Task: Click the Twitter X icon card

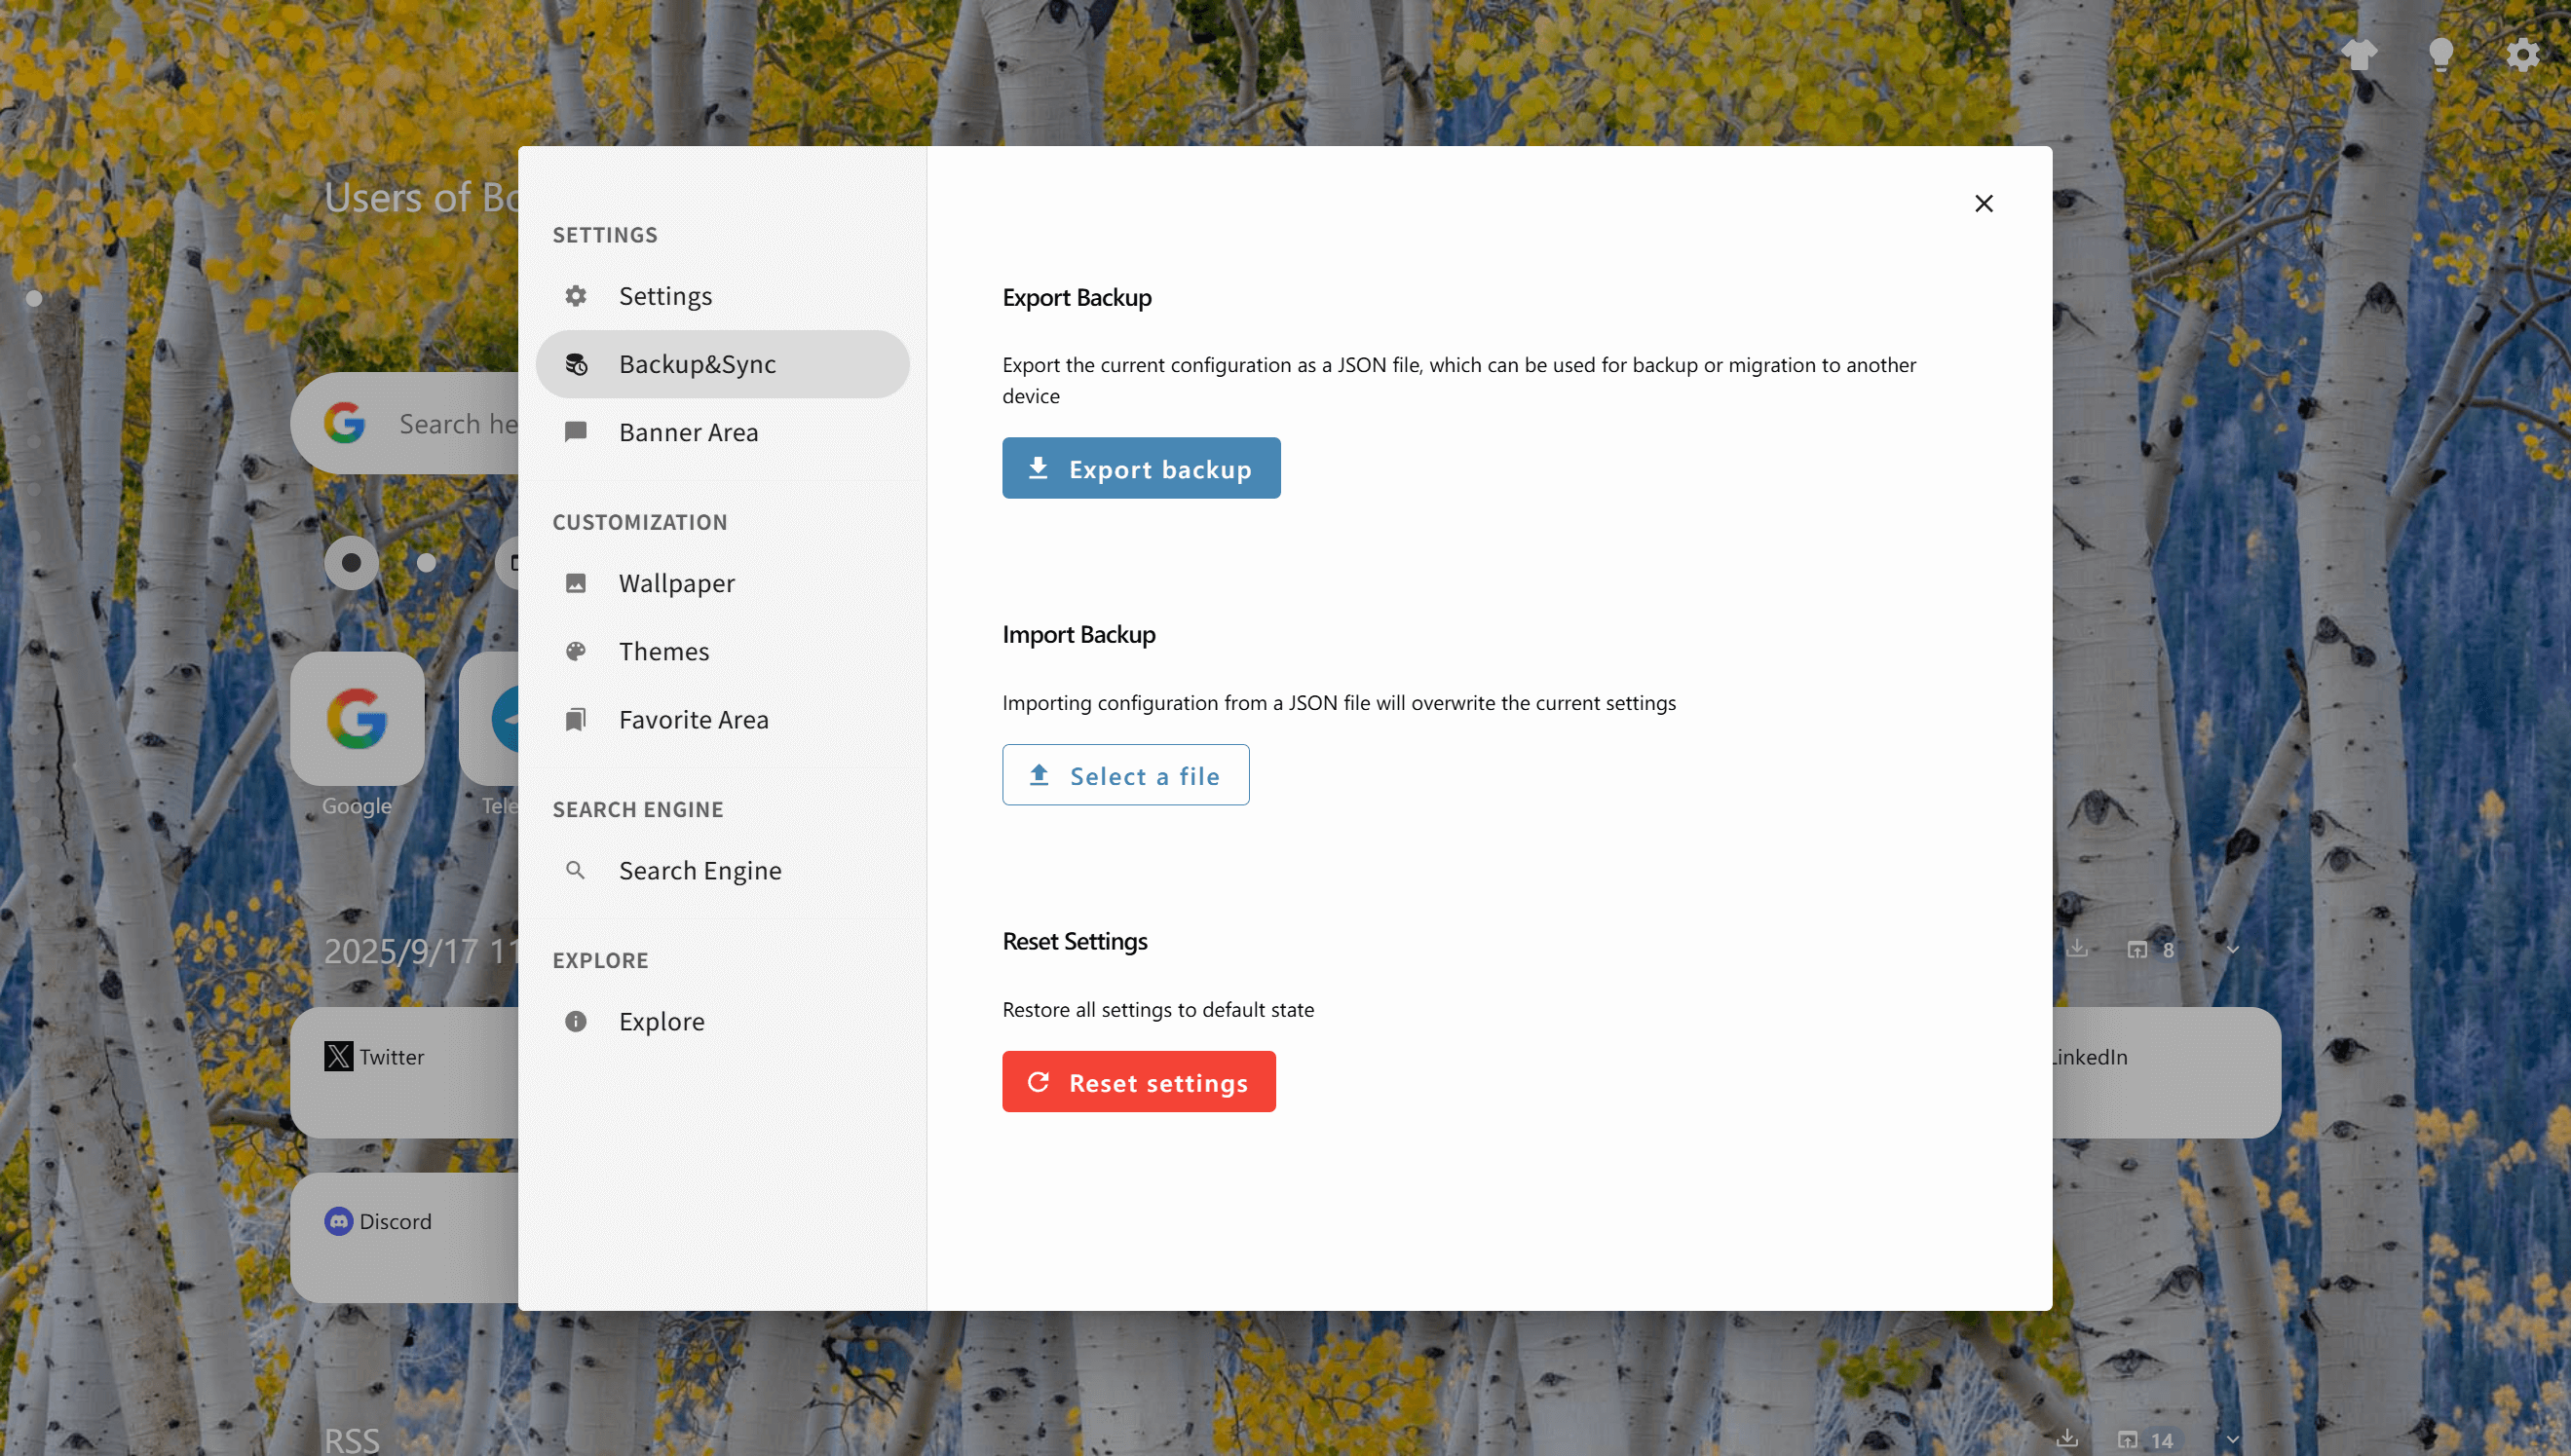Action: [404, 1071]
